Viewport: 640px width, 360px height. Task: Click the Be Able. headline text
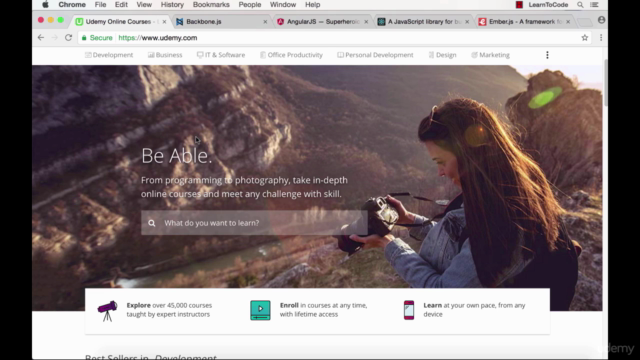[177, 156]
